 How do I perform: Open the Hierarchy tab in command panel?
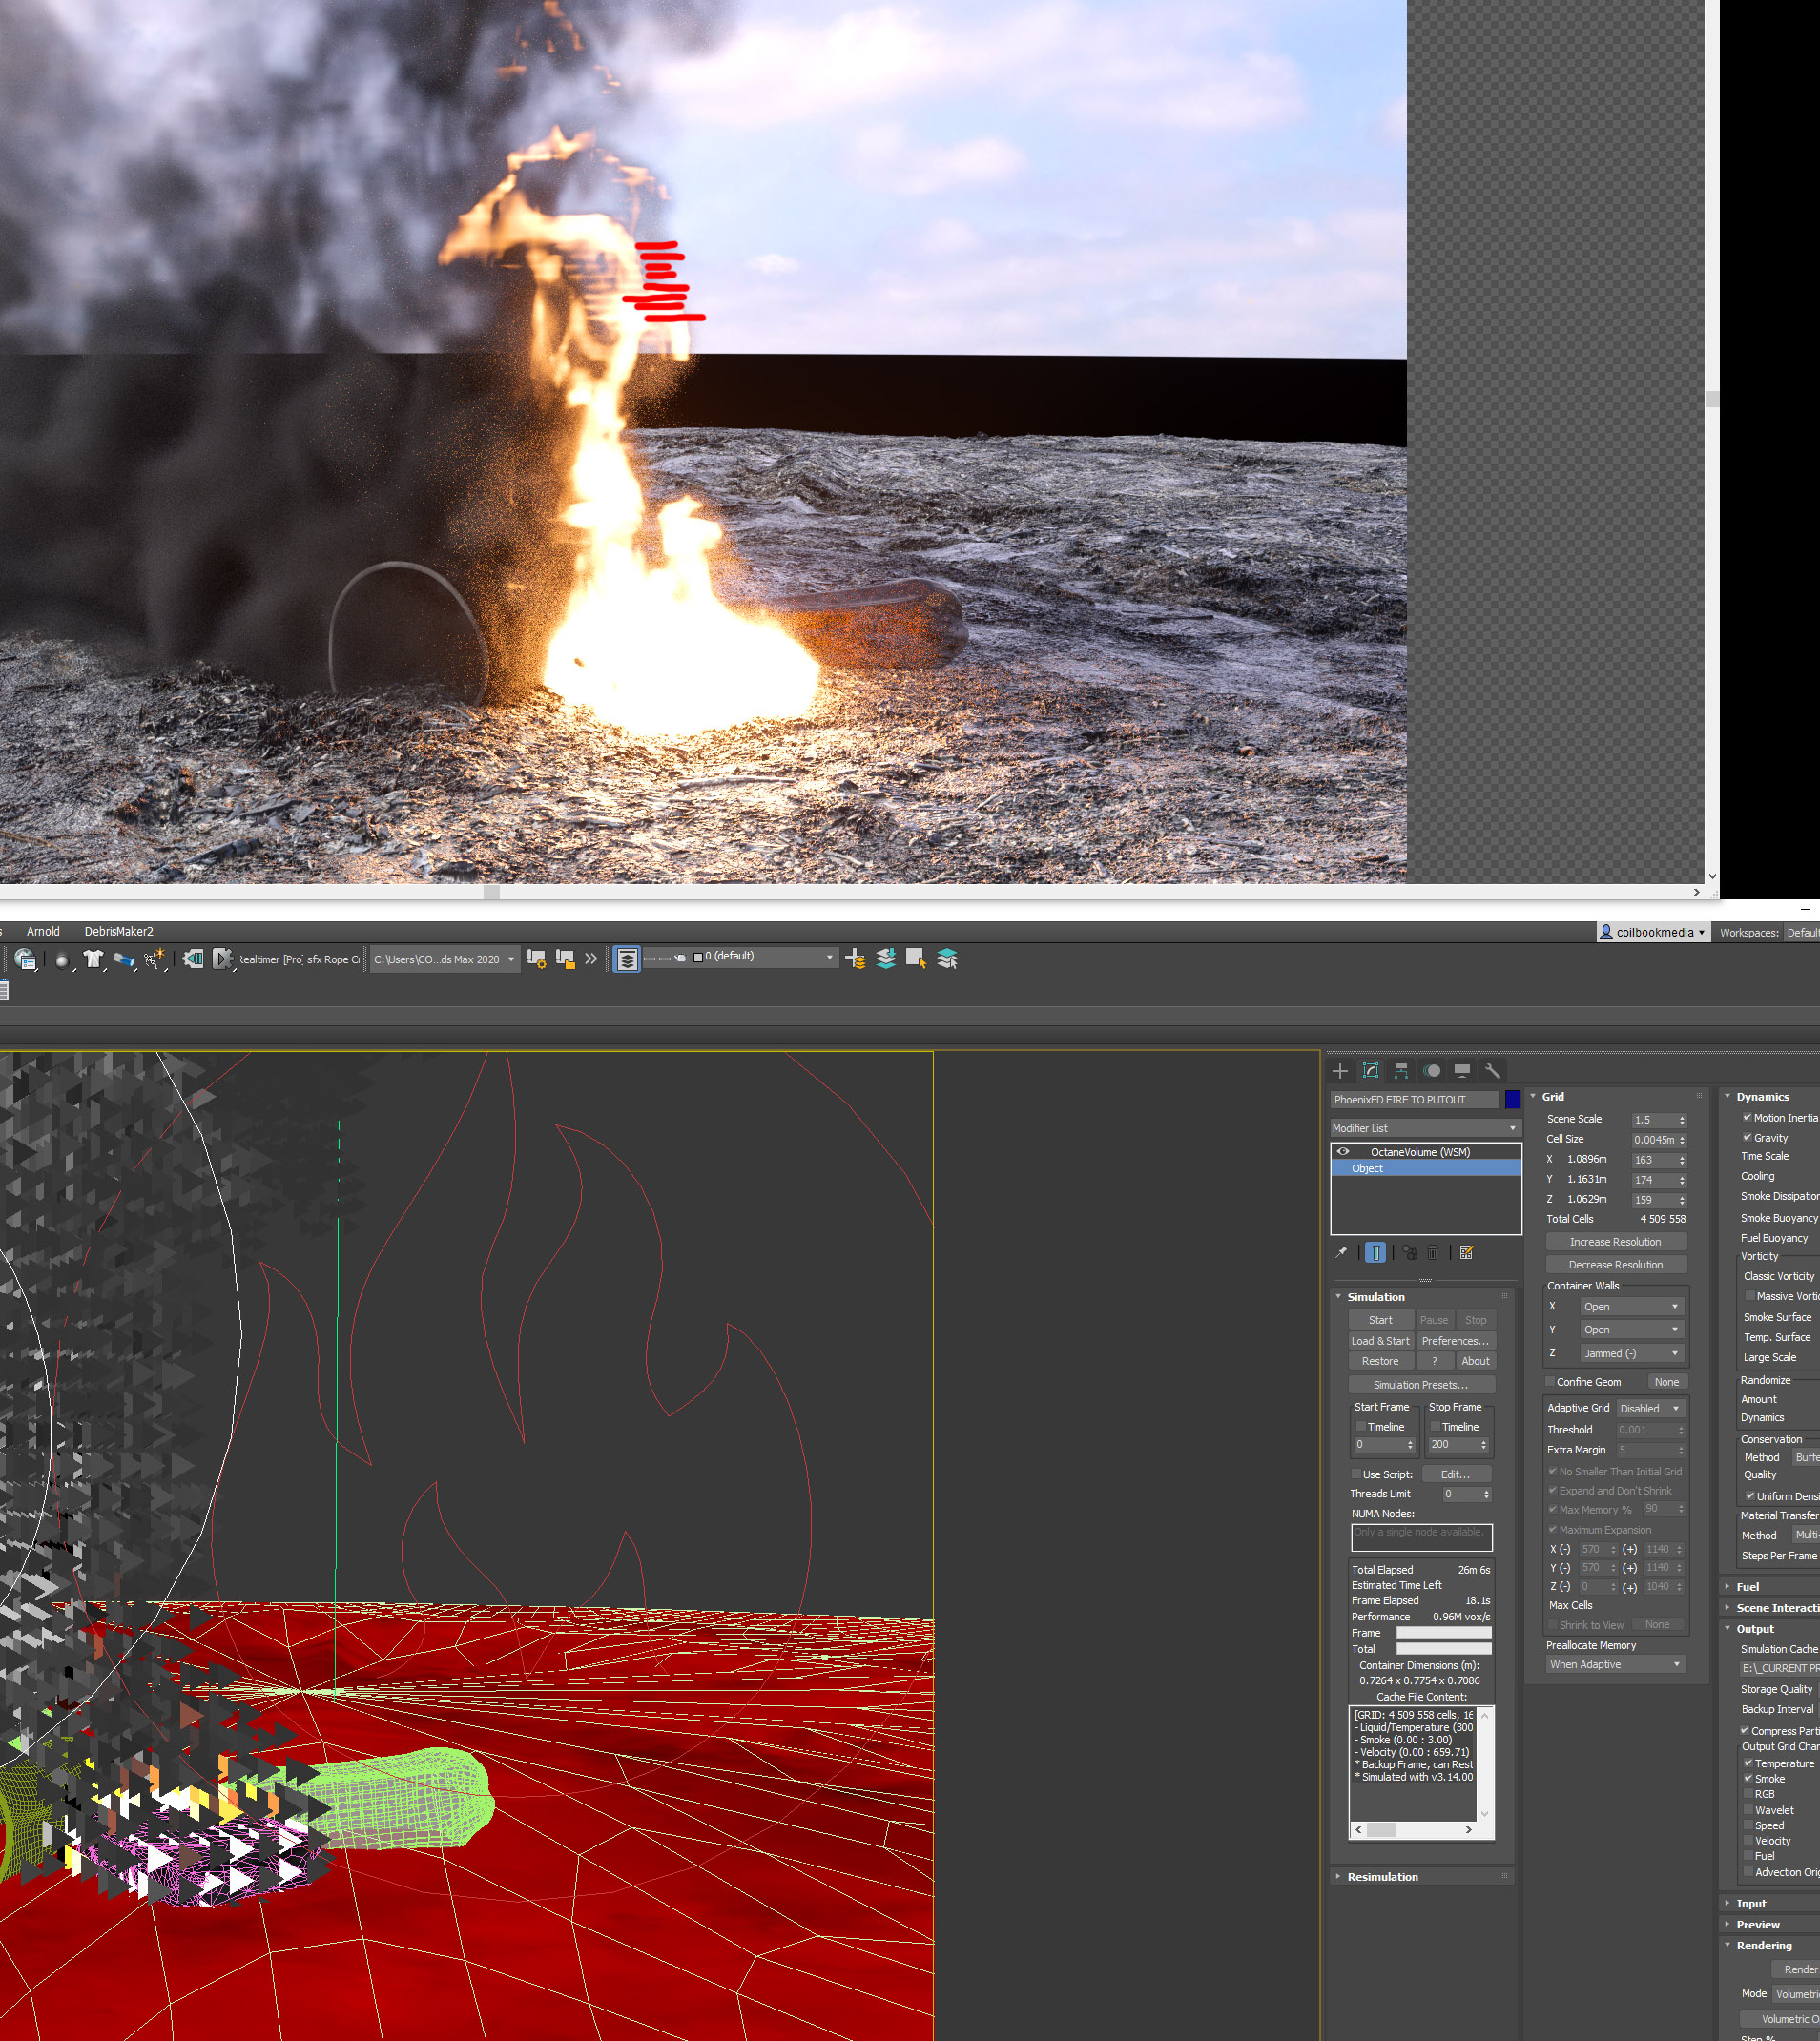(1401, 1071)
